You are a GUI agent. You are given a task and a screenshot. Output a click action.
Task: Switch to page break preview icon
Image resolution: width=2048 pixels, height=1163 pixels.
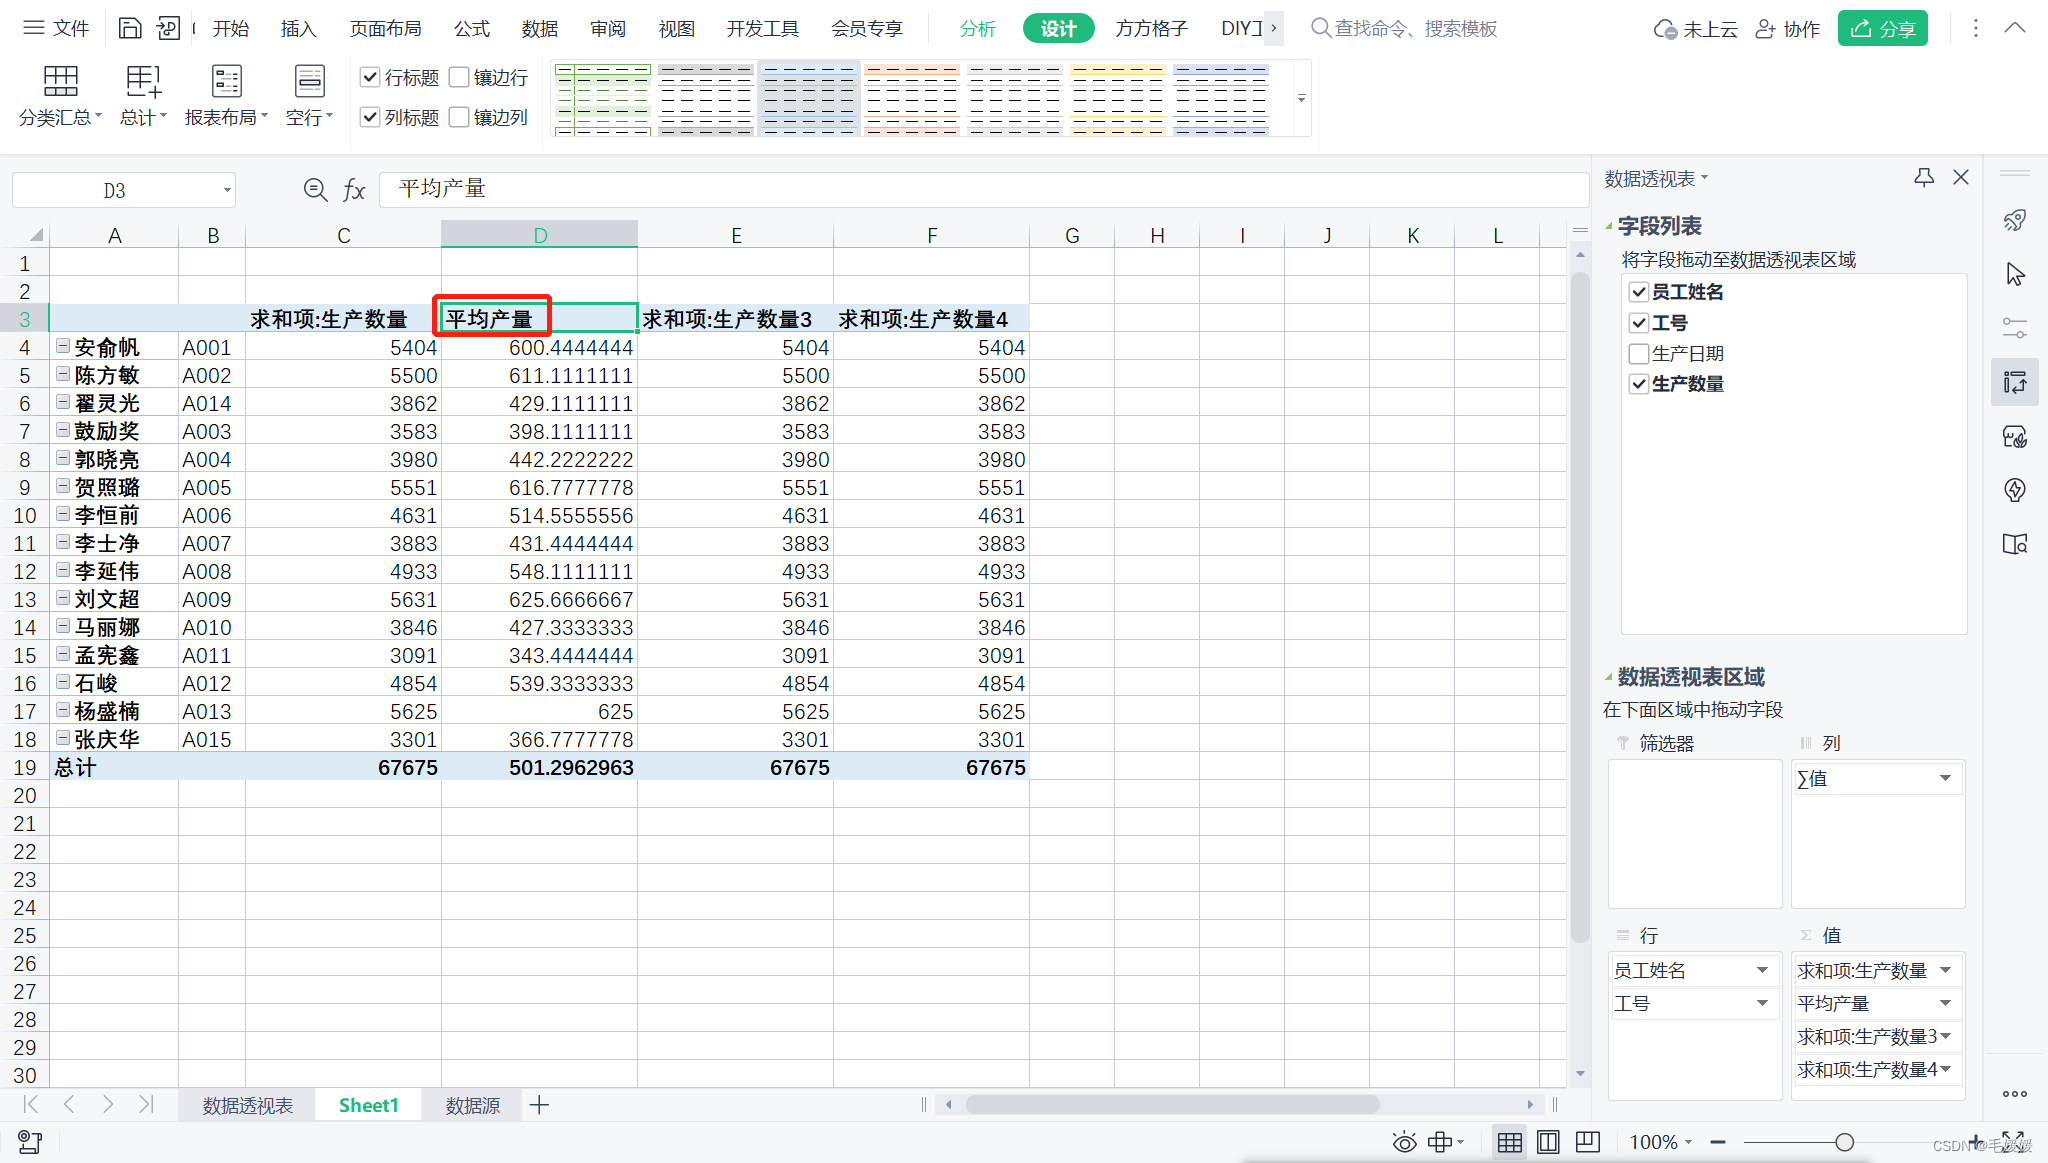tap(1588, 1142)
